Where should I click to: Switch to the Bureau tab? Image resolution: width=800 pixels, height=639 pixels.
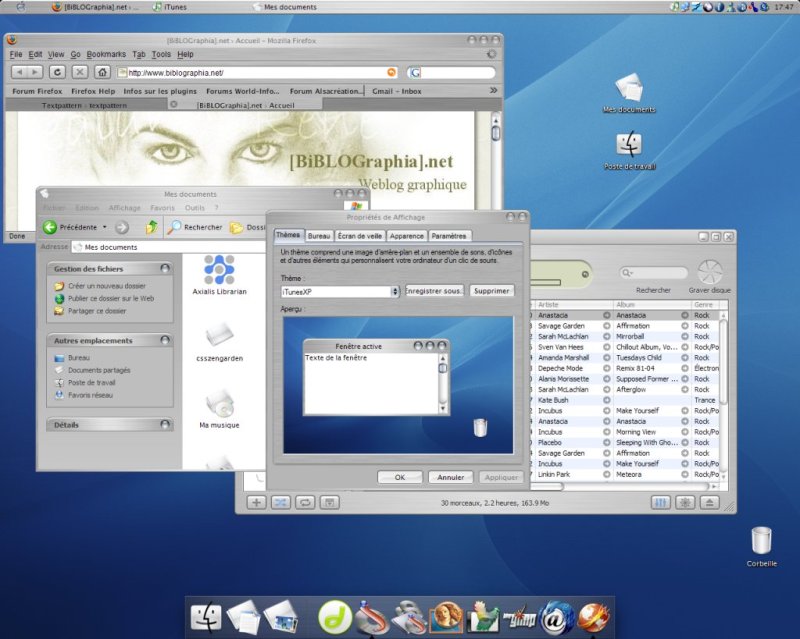(319, 236)
